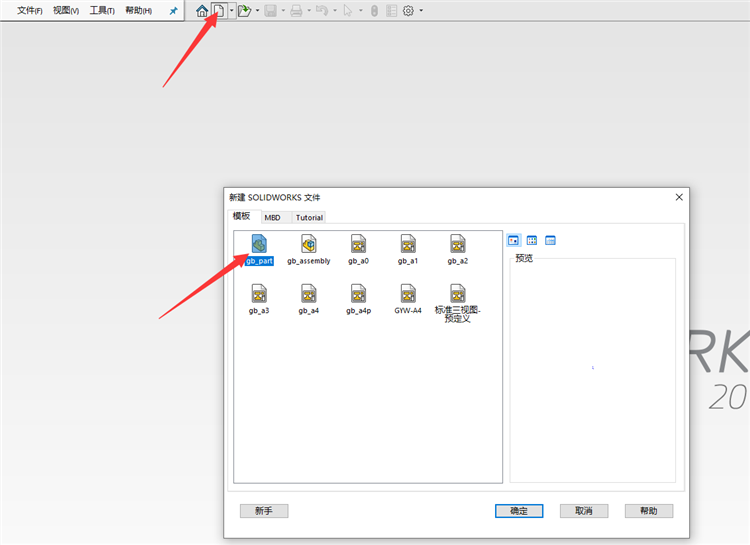Viewport: 750px width, 545px height.
Task: Open the Home welcome icon
Action: [x=202, y=11]
